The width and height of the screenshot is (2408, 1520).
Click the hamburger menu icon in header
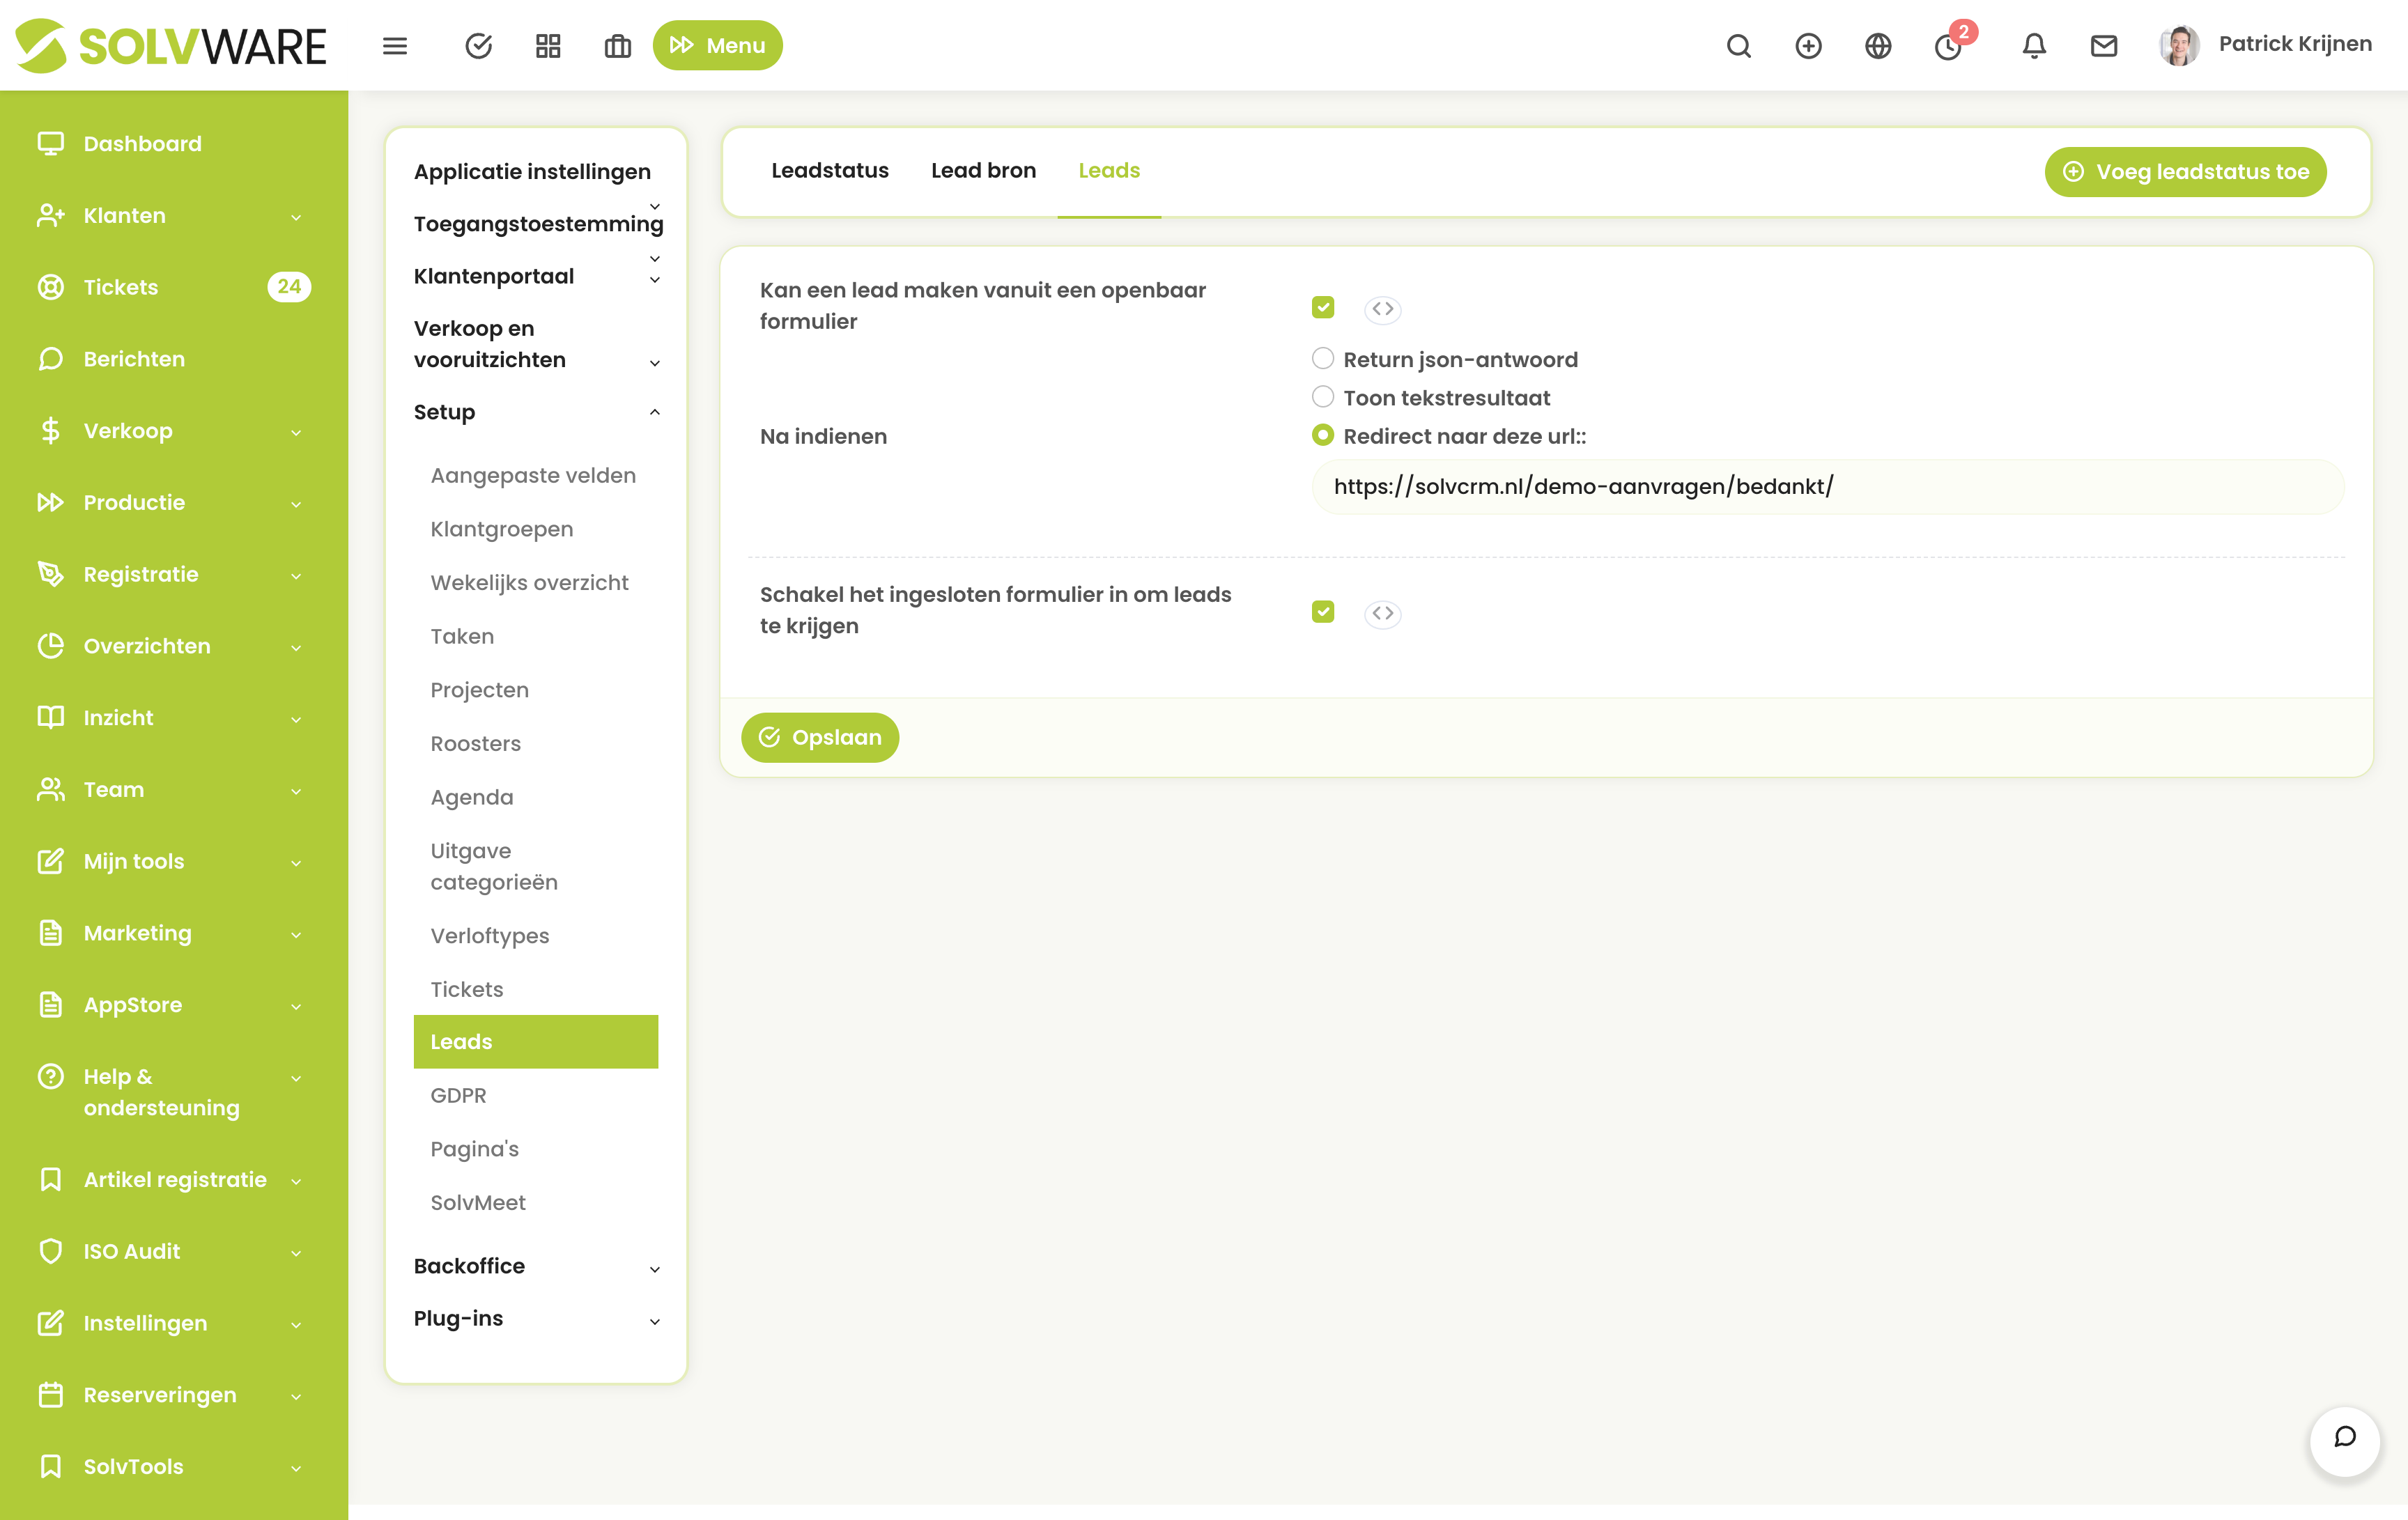tap(394, 46)
